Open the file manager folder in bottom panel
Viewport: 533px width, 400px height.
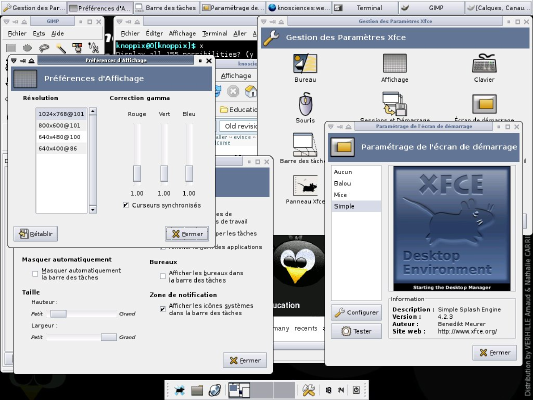(x=197, y=390)
